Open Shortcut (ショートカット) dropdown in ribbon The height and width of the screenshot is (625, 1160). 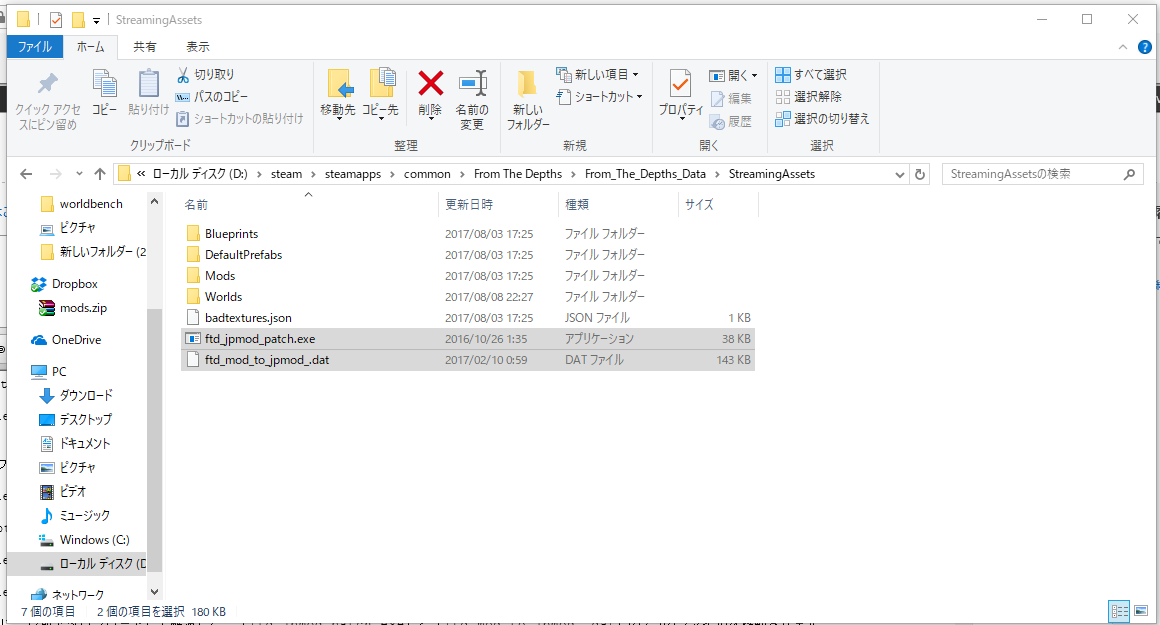(599, 97)
